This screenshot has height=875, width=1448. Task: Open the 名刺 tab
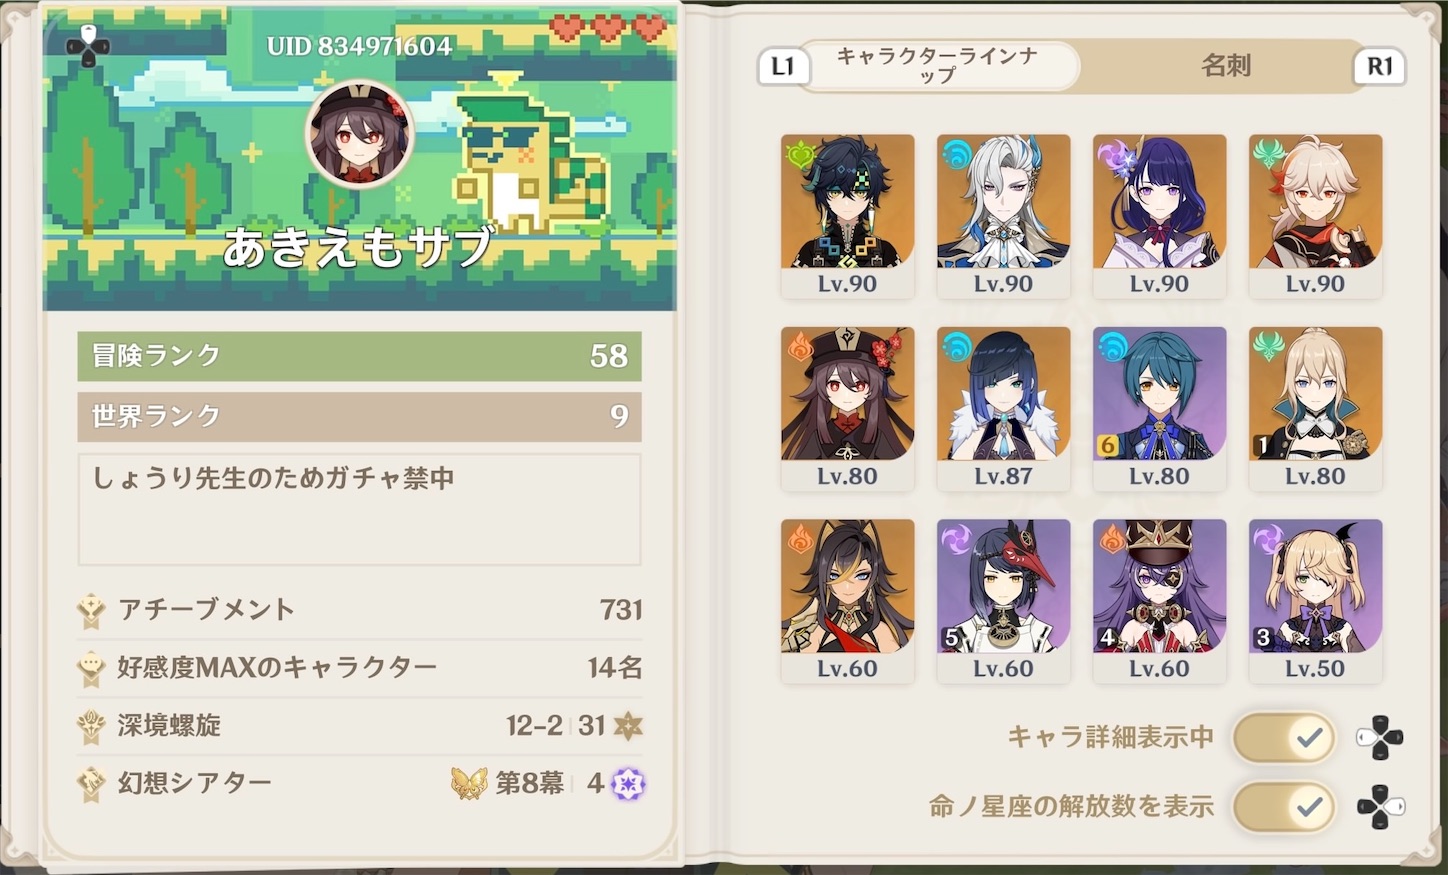pyautogui.click(x=1226, y=66)
